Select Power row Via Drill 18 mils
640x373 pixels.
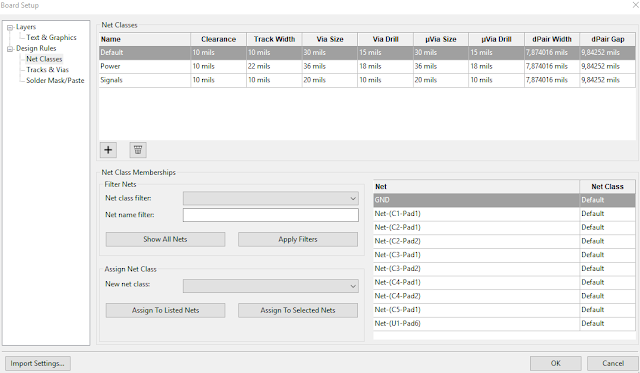click(x=385, y=67)
